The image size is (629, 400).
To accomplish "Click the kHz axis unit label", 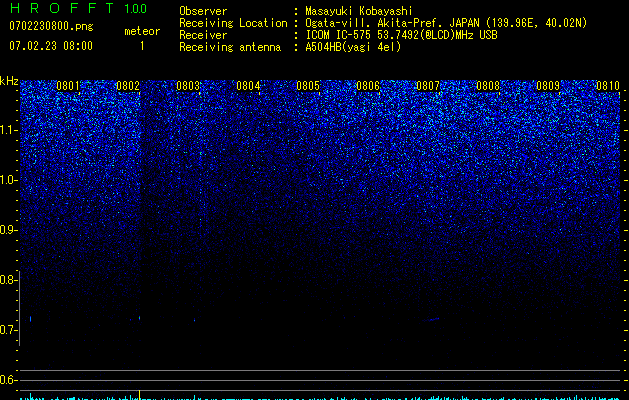I will pos(9,81).
